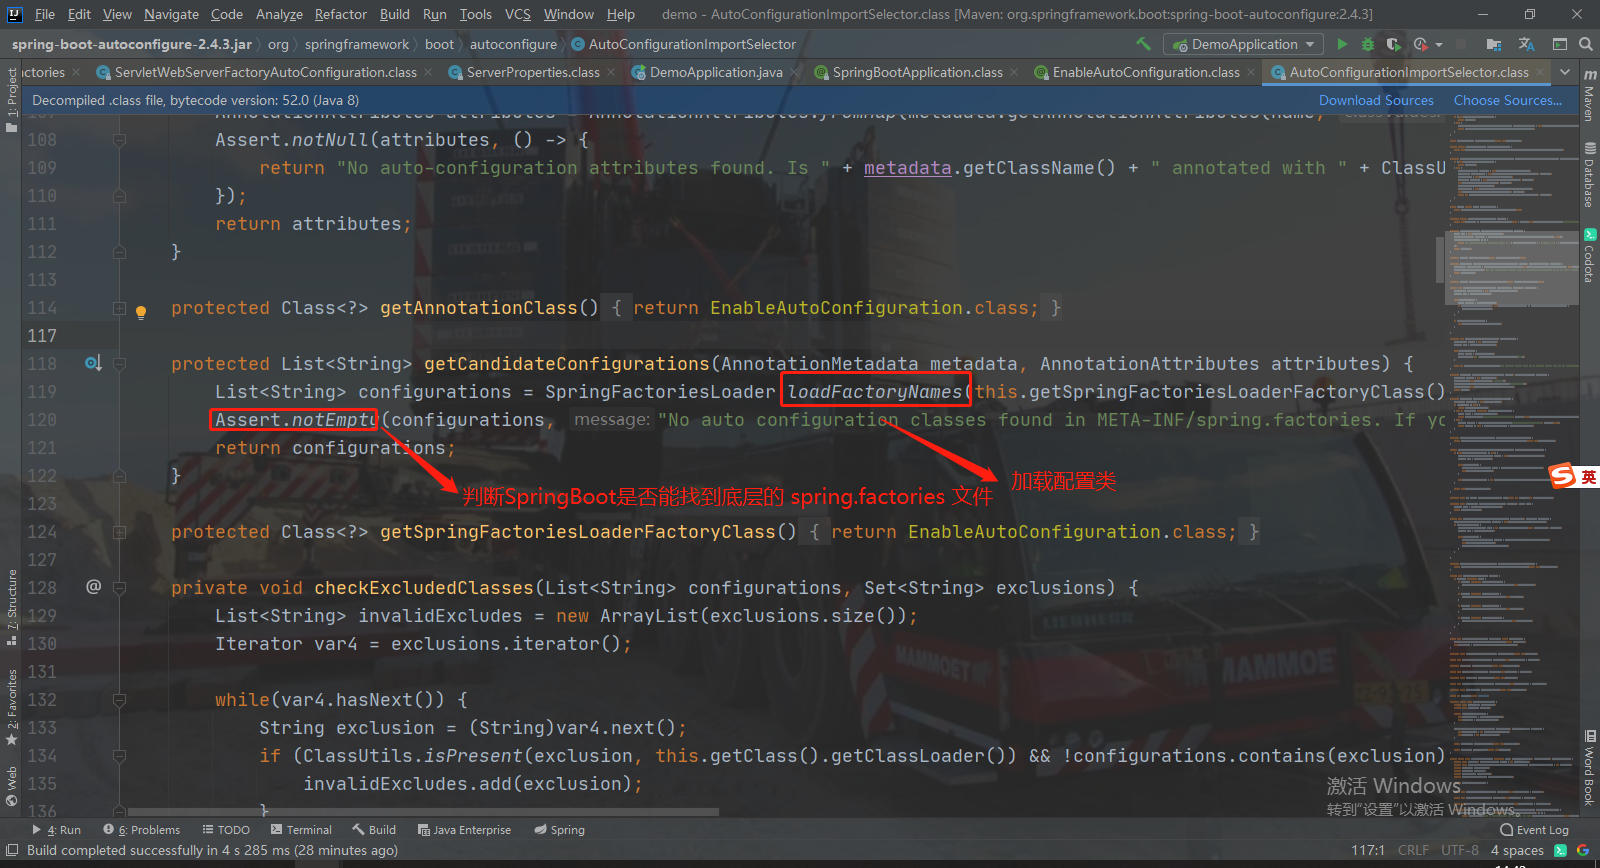Click the yellow intention light bulb
The image size is (1600, 868).
[x=141, y=311]
